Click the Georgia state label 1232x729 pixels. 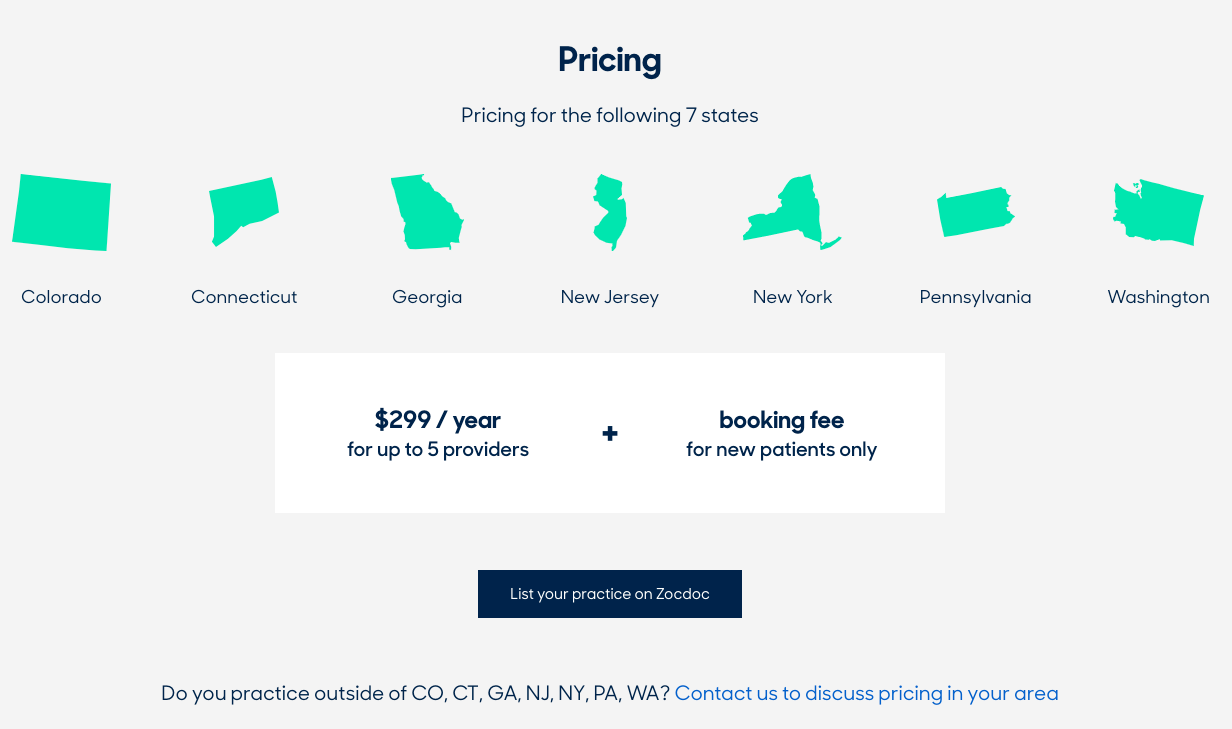[427, 297]
